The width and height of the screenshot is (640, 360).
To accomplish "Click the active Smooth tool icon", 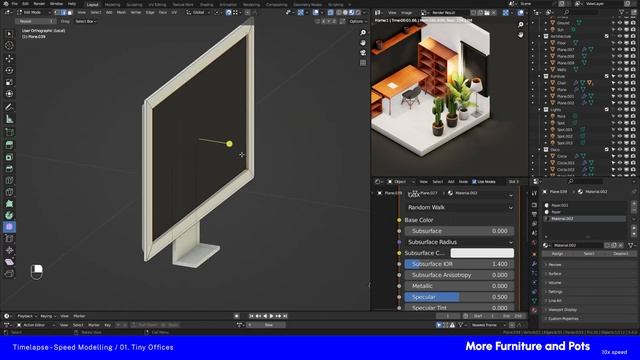I will click(9, 227).
